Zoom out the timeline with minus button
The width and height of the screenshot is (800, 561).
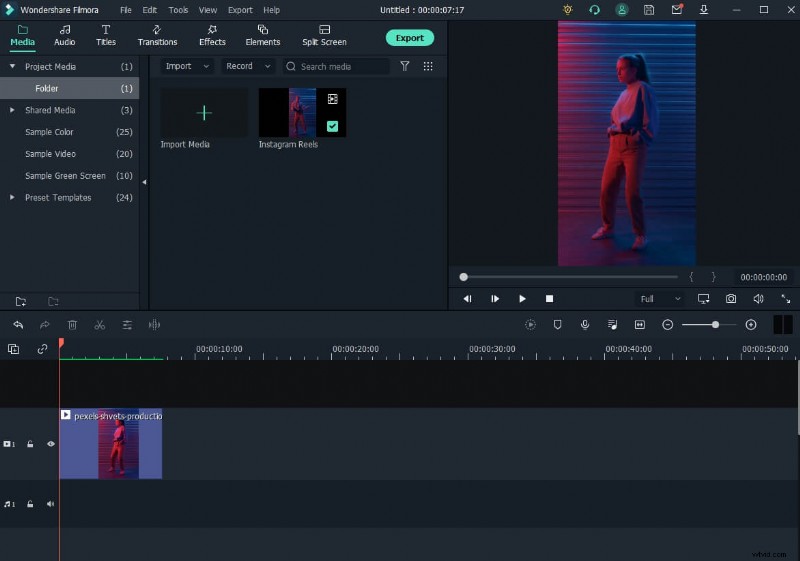coord(667,324)
